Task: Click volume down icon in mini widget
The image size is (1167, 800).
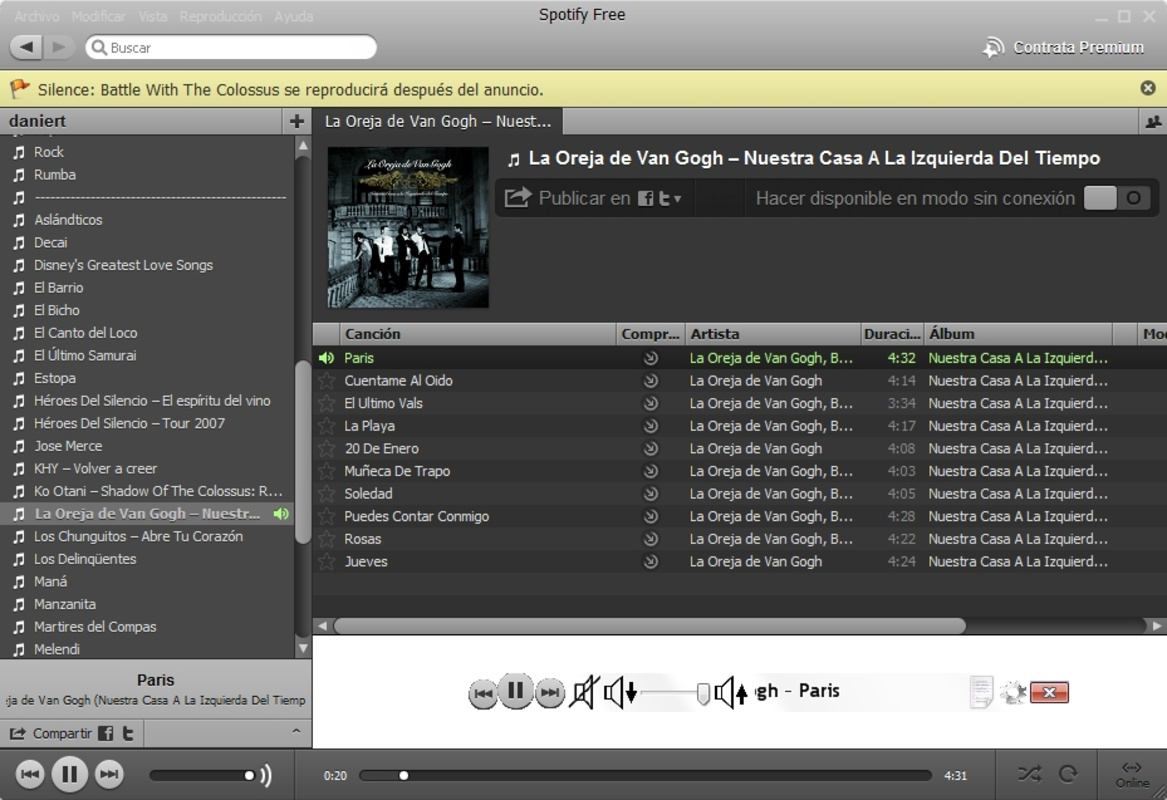Action: [620, 692]
